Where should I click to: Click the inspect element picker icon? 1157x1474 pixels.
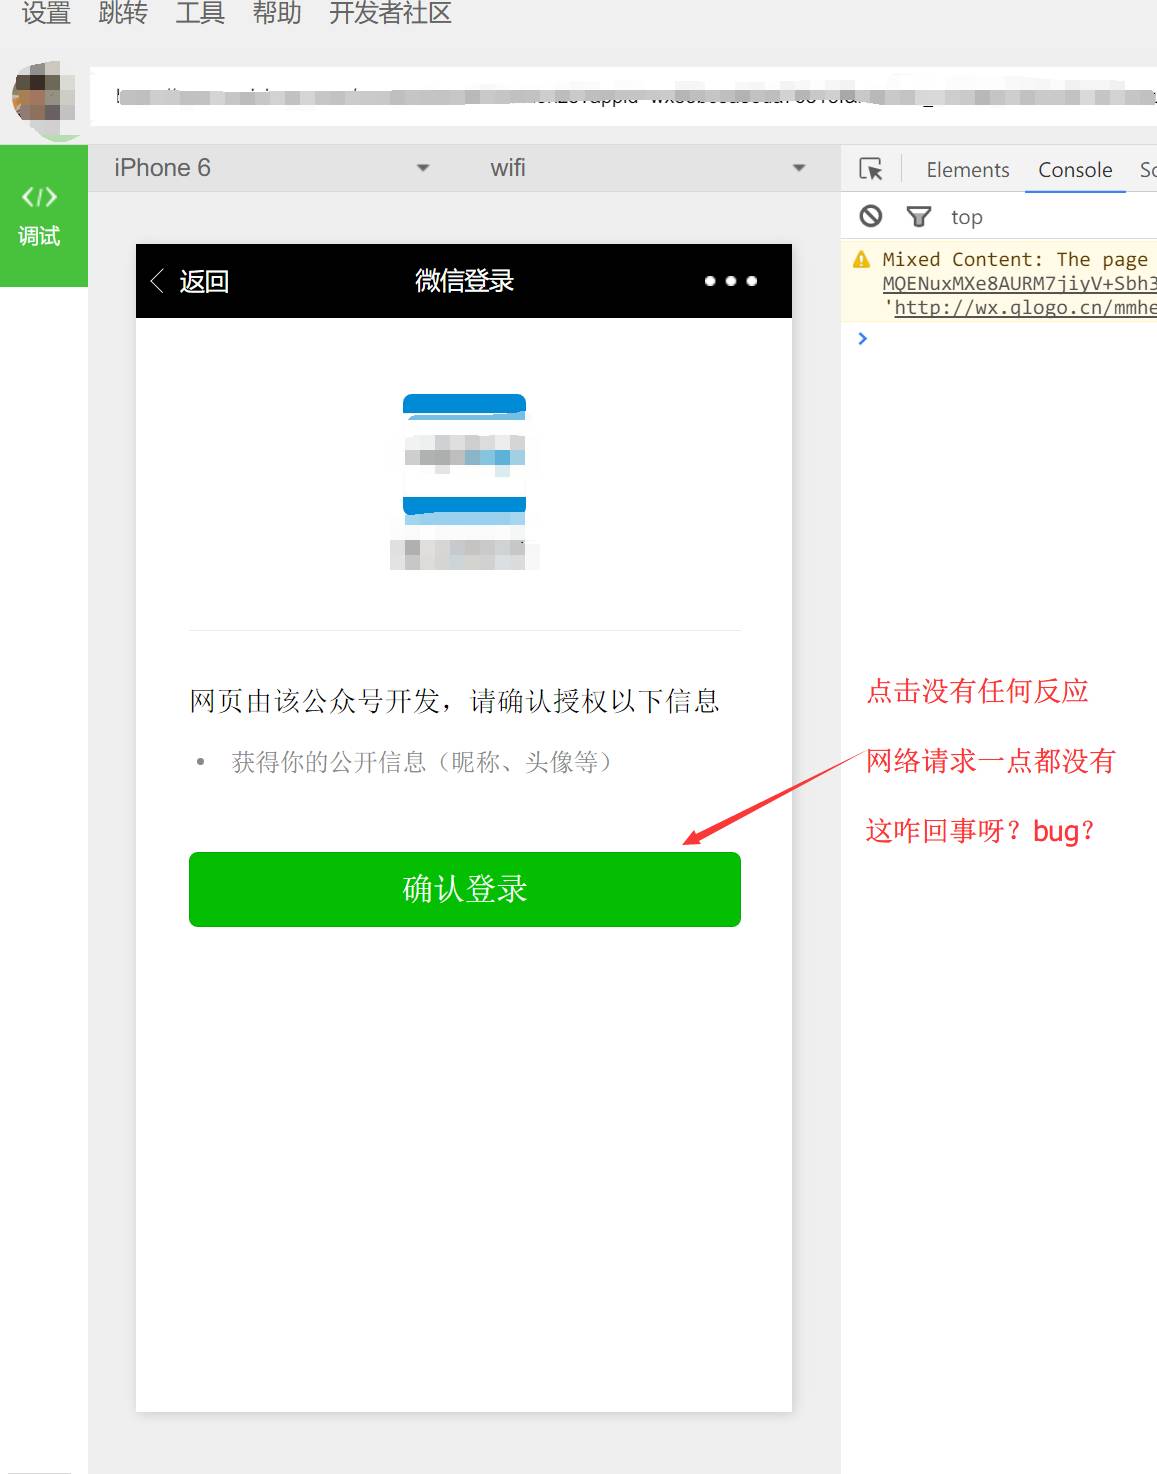871,169
